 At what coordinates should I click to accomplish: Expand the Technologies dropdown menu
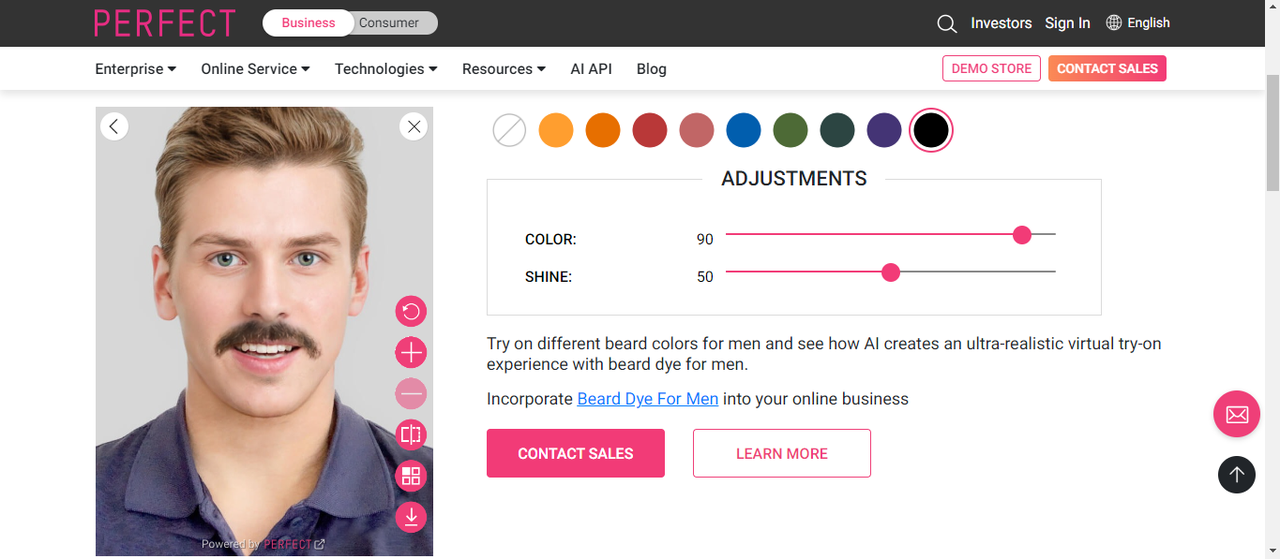[x=386, y=69]
